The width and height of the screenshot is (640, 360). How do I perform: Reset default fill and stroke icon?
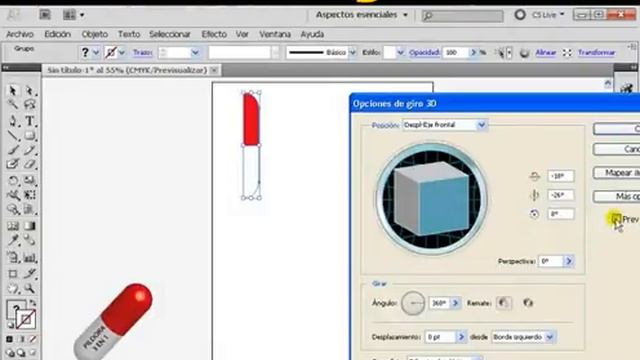click(x=10, y=325)
